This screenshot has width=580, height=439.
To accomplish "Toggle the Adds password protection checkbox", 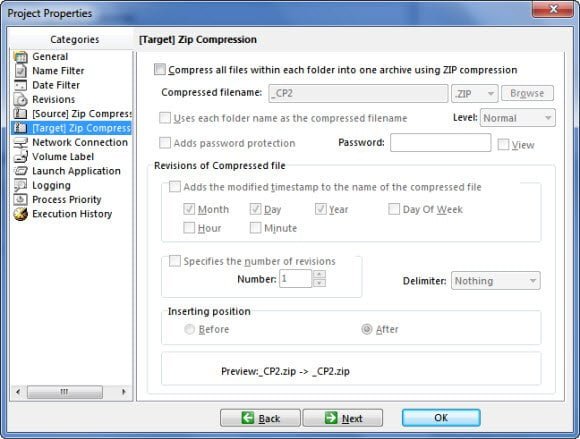I will (x=165, y=143).
